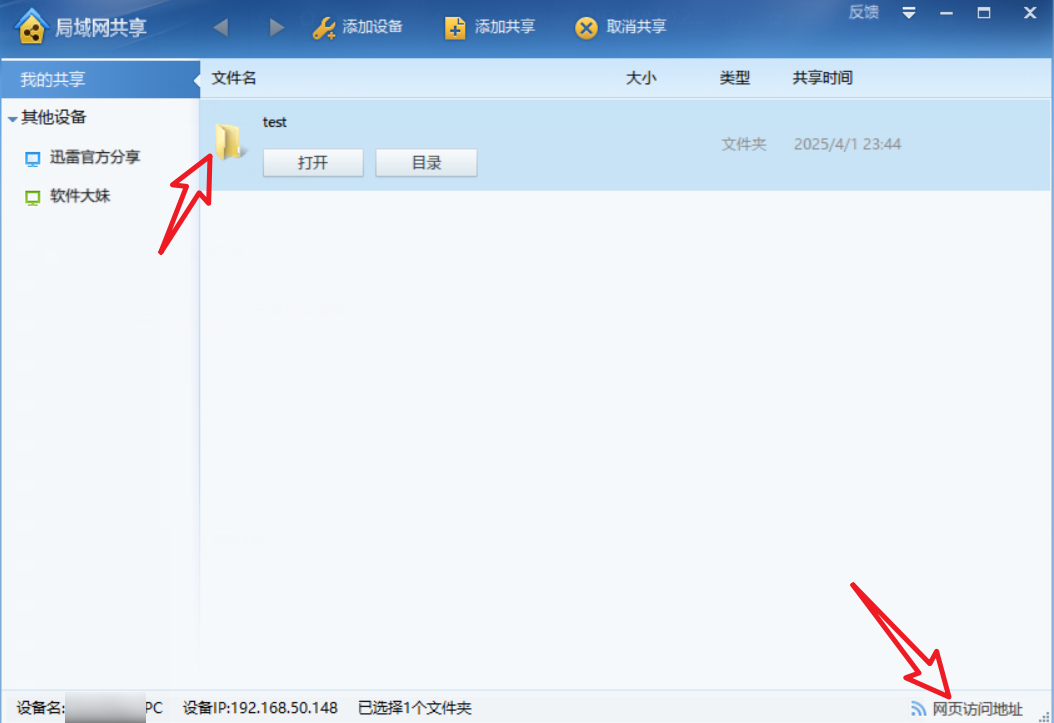Click the green monitor icon of 软件大妹
This screenshot has width=1054, height=723.
pos(32,198)
